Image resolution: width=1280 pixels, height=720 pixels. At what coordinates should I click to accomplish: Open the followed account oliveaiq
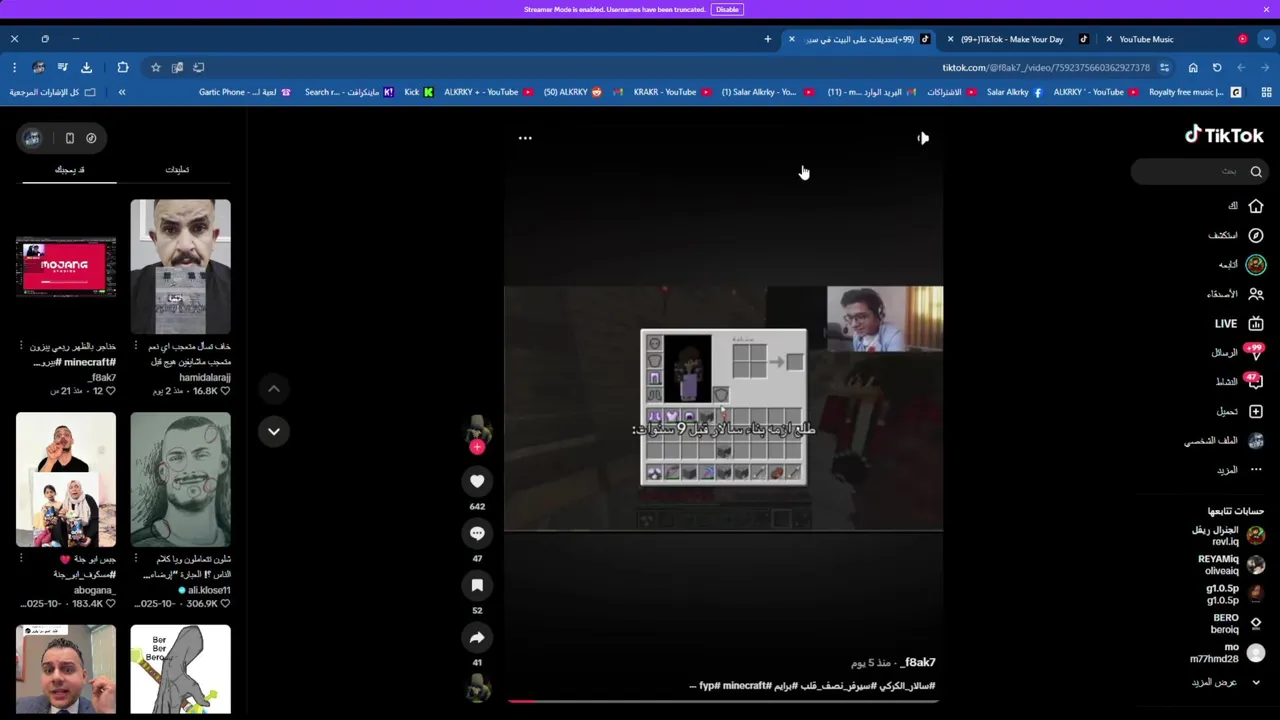tap(1230, 565)
